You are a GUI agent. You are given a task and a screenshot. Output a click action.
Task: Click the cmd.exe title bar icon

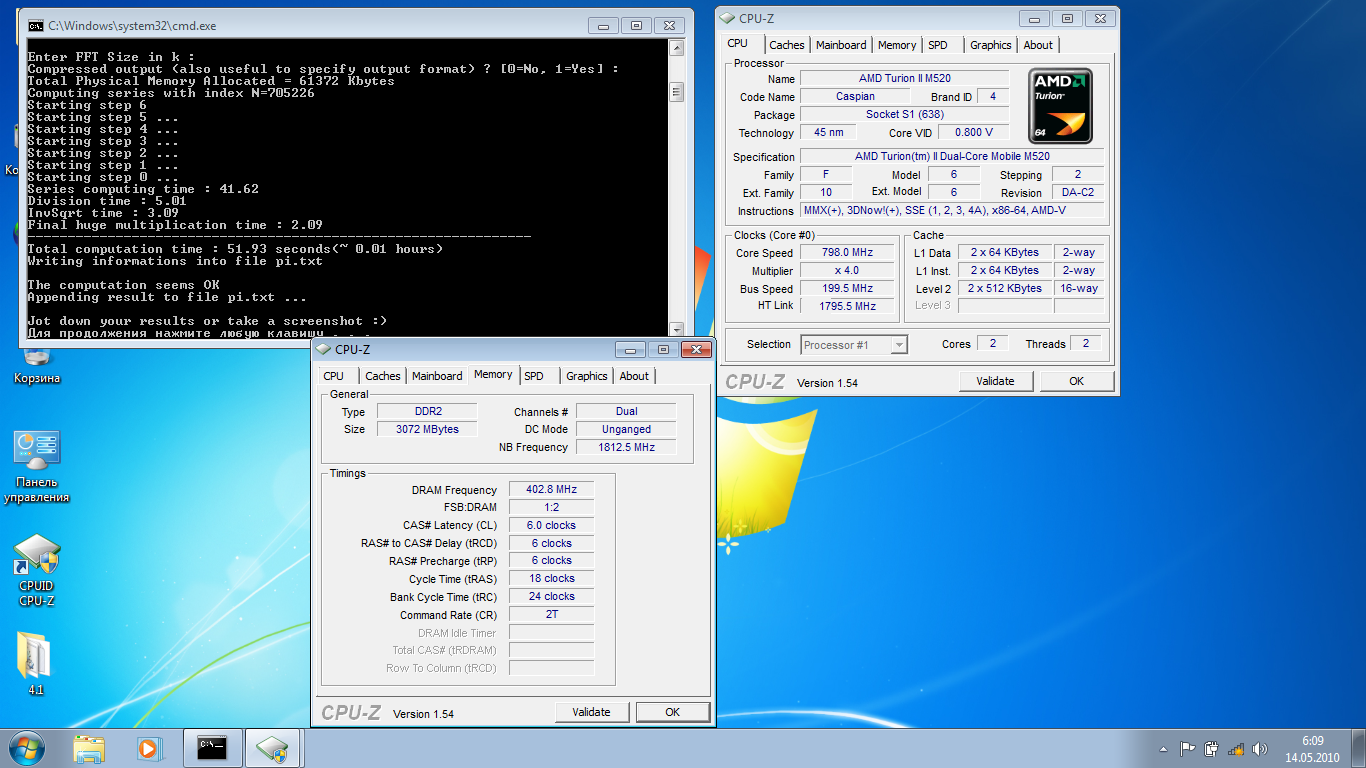coord(35,25)
